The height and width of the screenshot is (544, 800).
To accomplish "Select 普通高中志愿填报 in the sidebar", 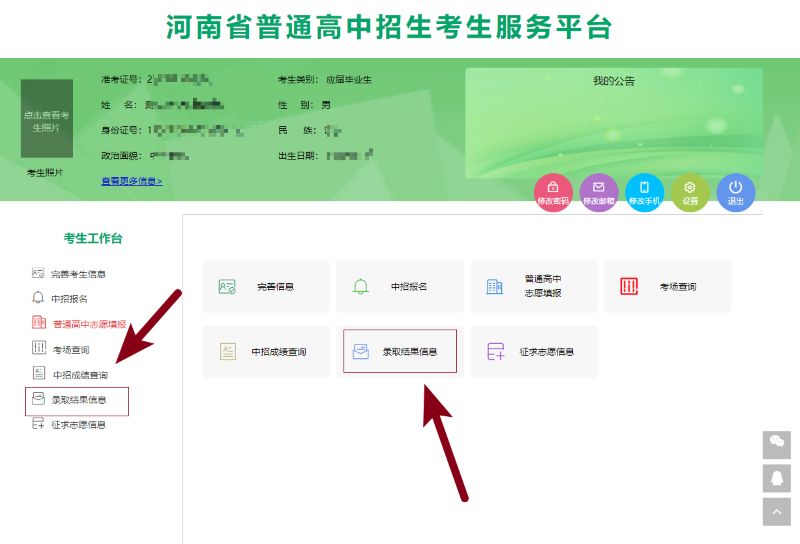I will (x=90, y=324).
